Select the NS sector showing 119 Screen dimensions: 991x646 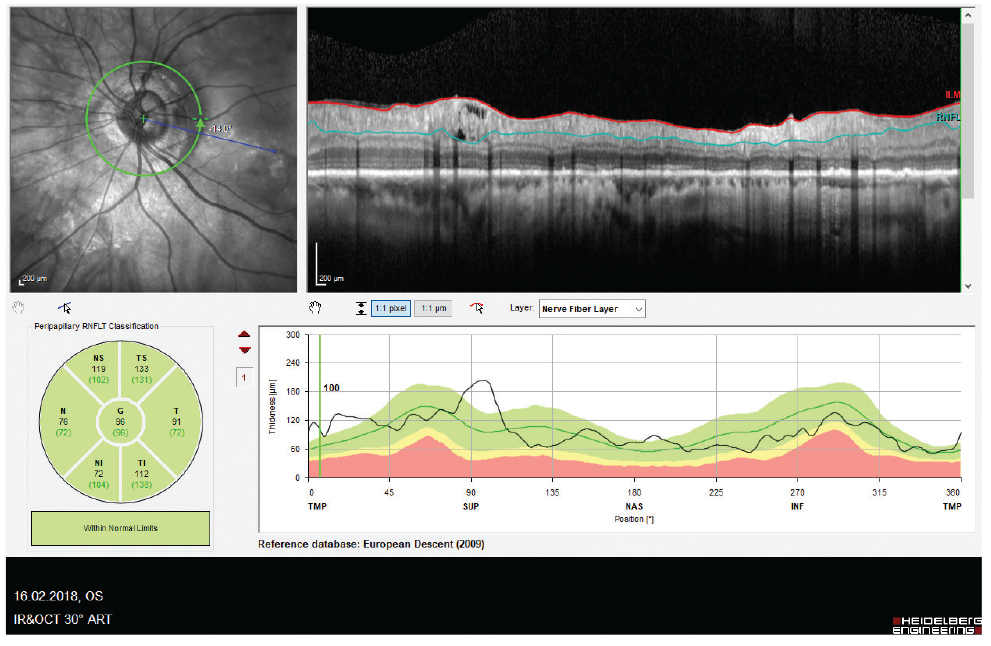pyautogui.click(x=99, y=369)
